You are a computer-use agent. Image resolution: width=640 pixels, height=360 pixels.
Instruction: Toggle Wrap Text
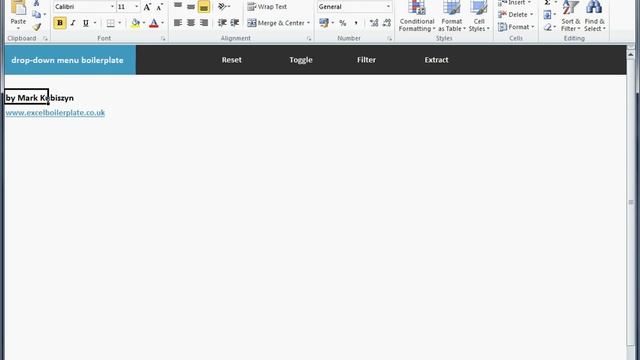[x=267, y=7]
